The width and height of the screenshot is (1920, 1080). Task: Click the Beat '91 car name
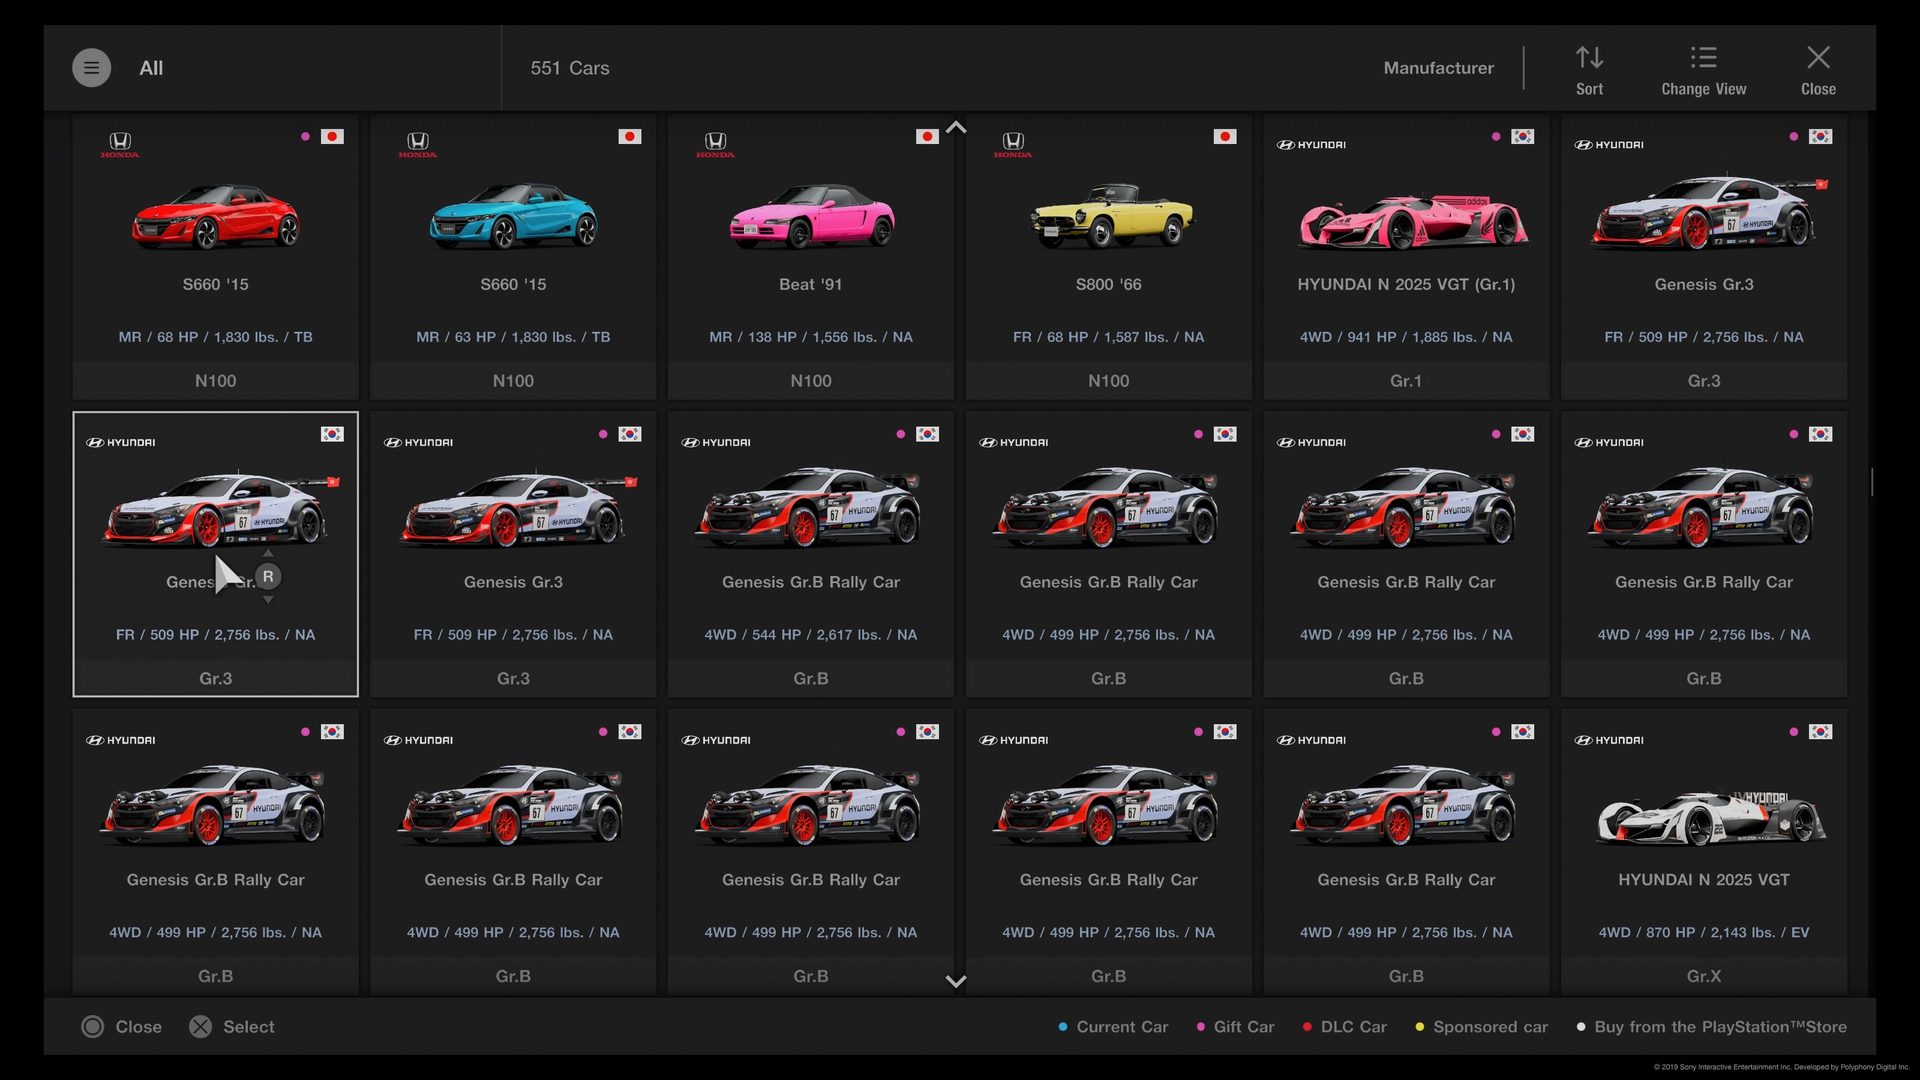point(811,284)
